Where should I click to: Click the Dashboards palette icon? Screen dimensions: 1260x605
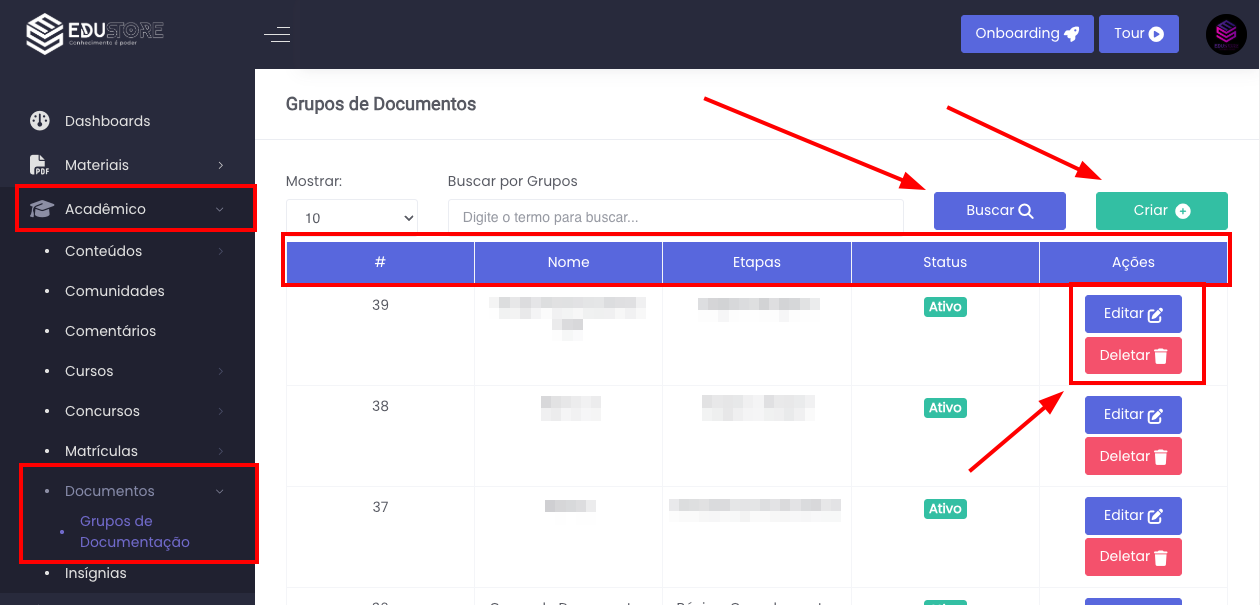[40, 121]
